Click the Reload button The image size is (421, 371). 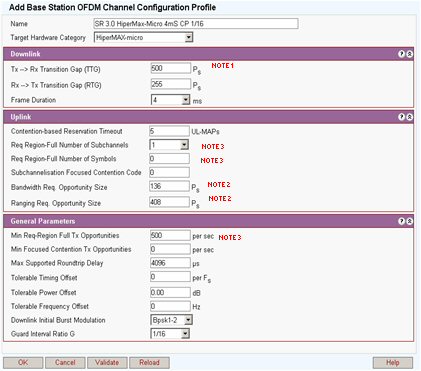pyautogui.click(x=149, y=362)
